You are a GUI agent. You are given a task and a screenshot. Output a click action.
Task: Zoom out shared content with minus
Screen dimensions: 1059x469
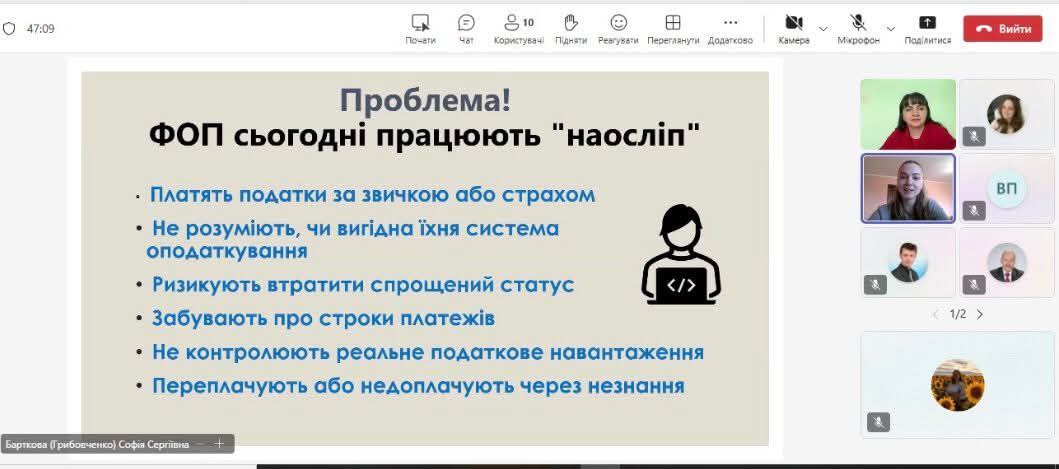tap(201, 443)
